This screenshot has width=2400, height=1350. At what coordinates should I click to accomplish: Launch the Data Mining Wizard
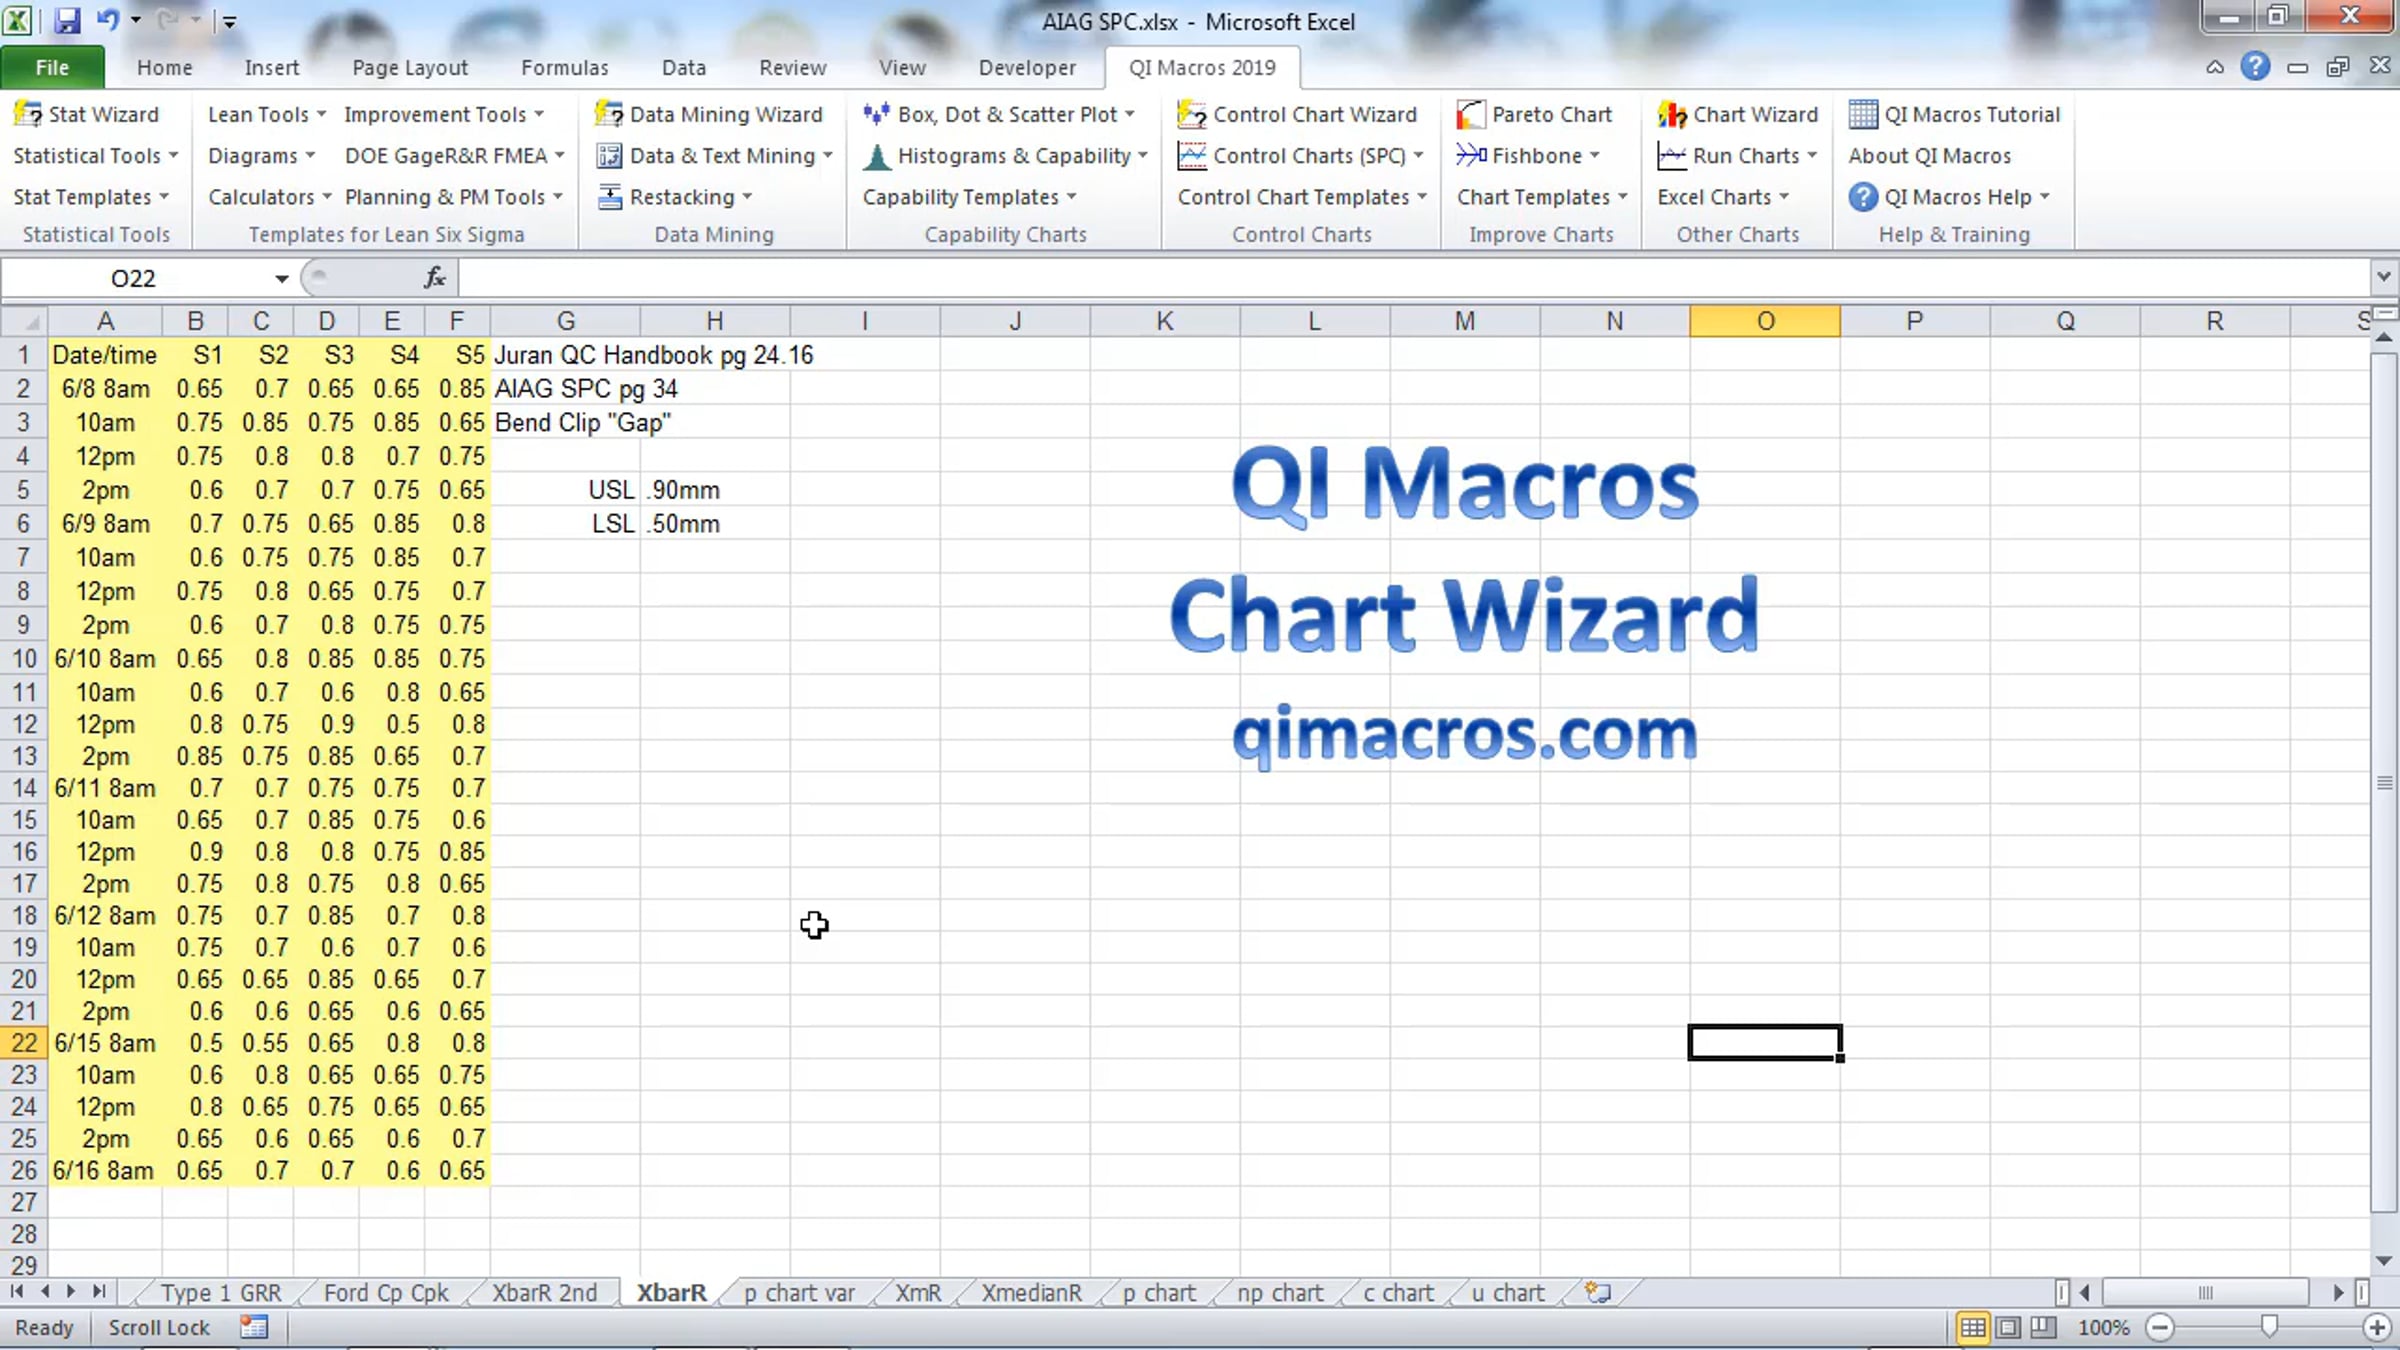(x=709, y=114)
